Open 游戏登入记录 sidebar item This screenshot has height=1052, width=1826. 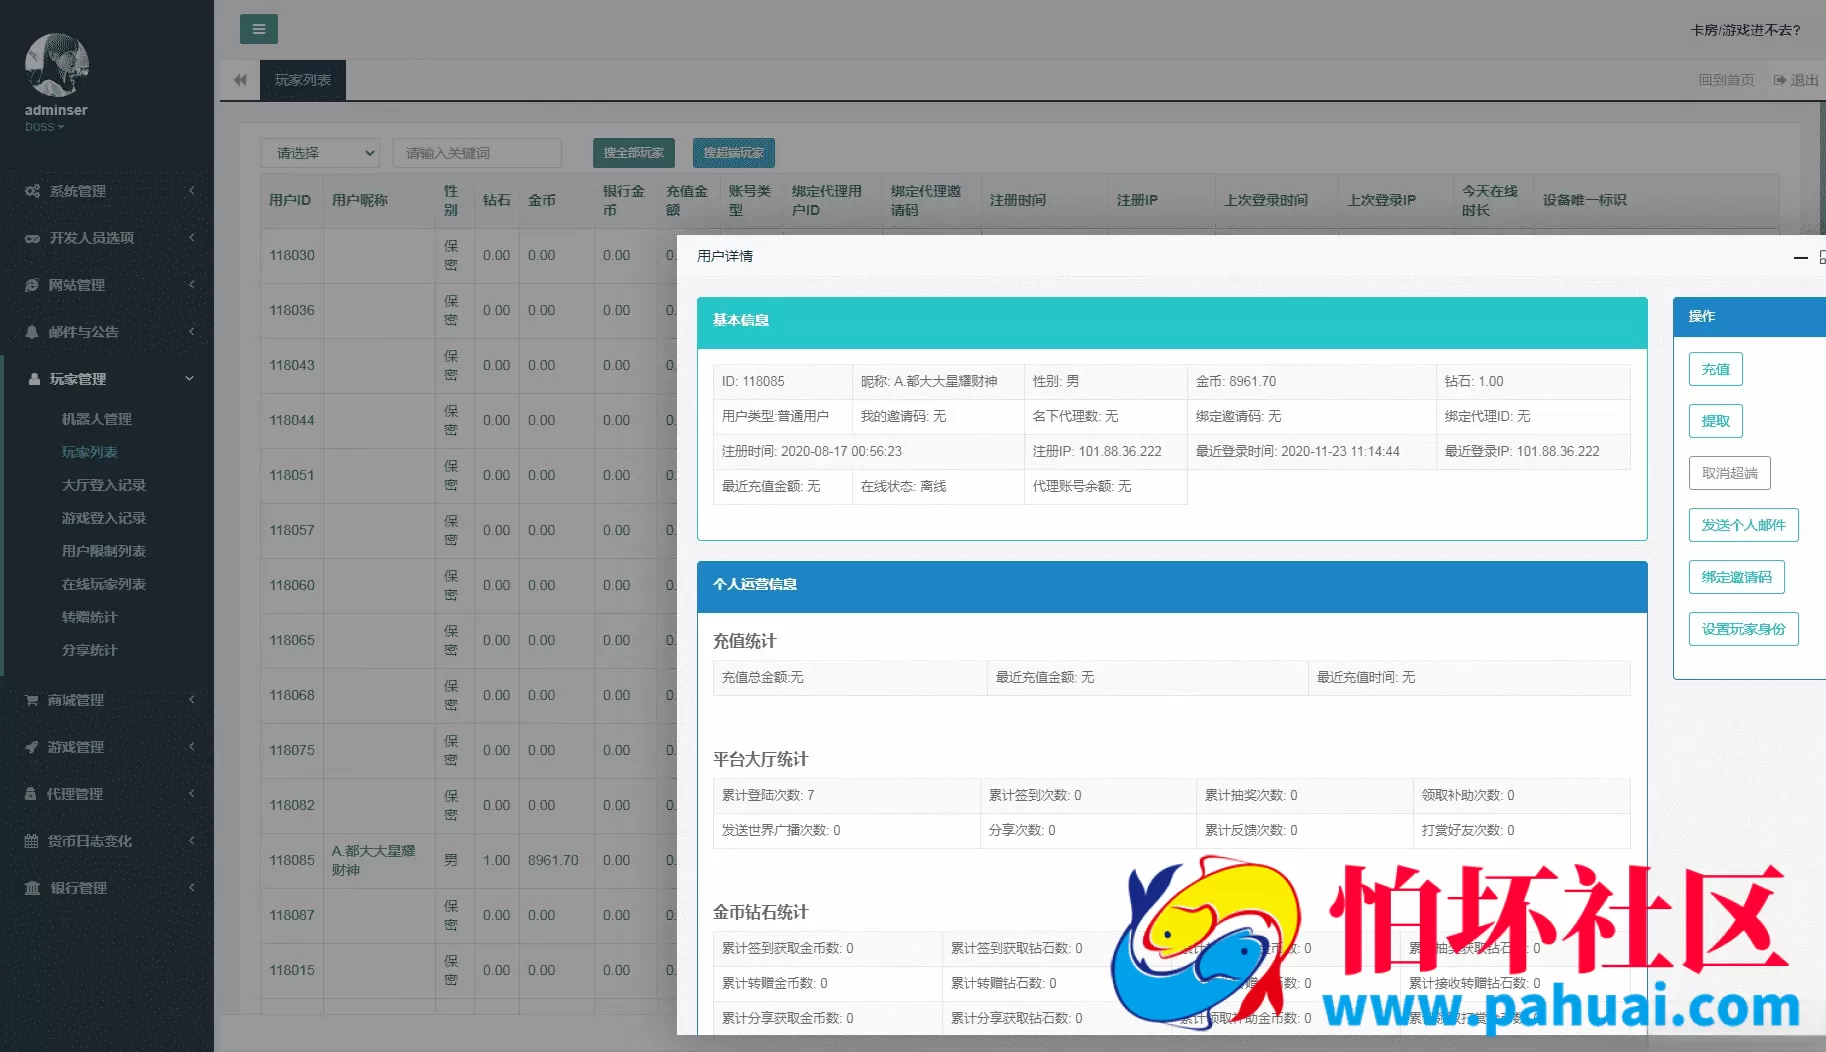coord(104,518)
